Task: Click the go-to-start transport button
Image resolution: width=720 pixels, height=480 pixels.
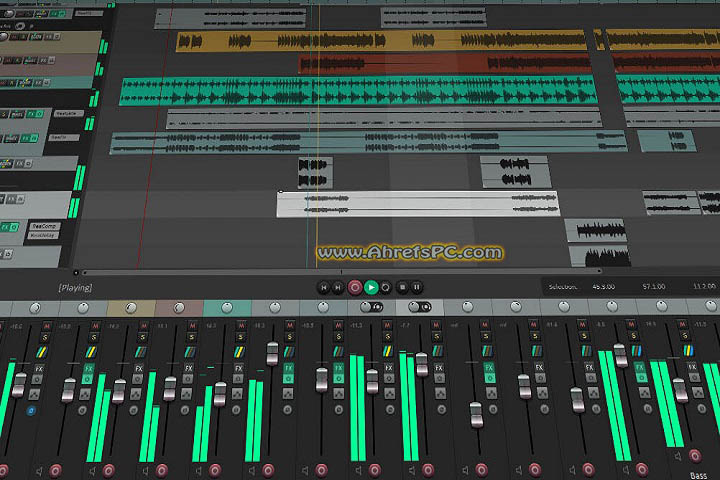Action: point(323,287)
